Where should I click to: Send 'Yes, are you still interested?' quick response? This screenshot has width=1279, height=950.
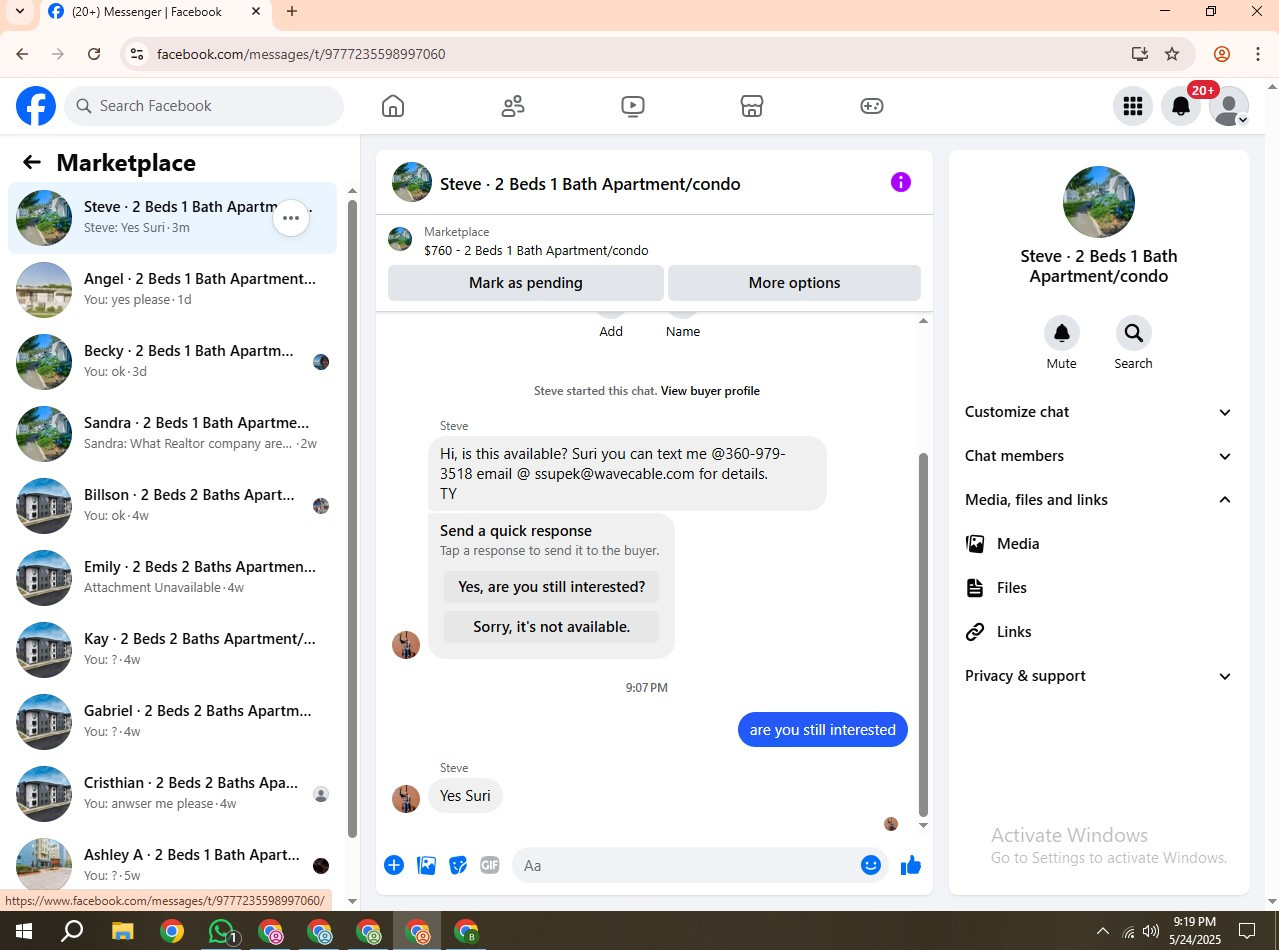(551, 587)
